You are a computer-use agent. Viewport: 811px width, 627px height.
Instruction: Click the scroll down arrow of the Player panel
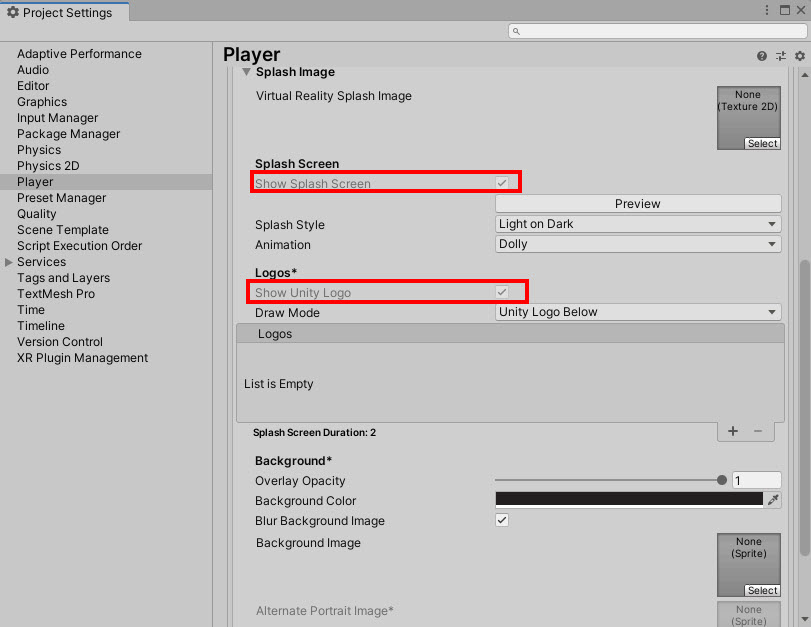804,619
